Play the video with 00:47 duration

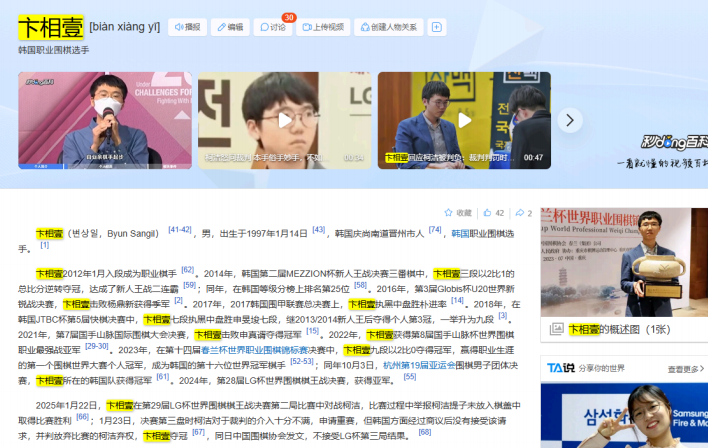463,121
